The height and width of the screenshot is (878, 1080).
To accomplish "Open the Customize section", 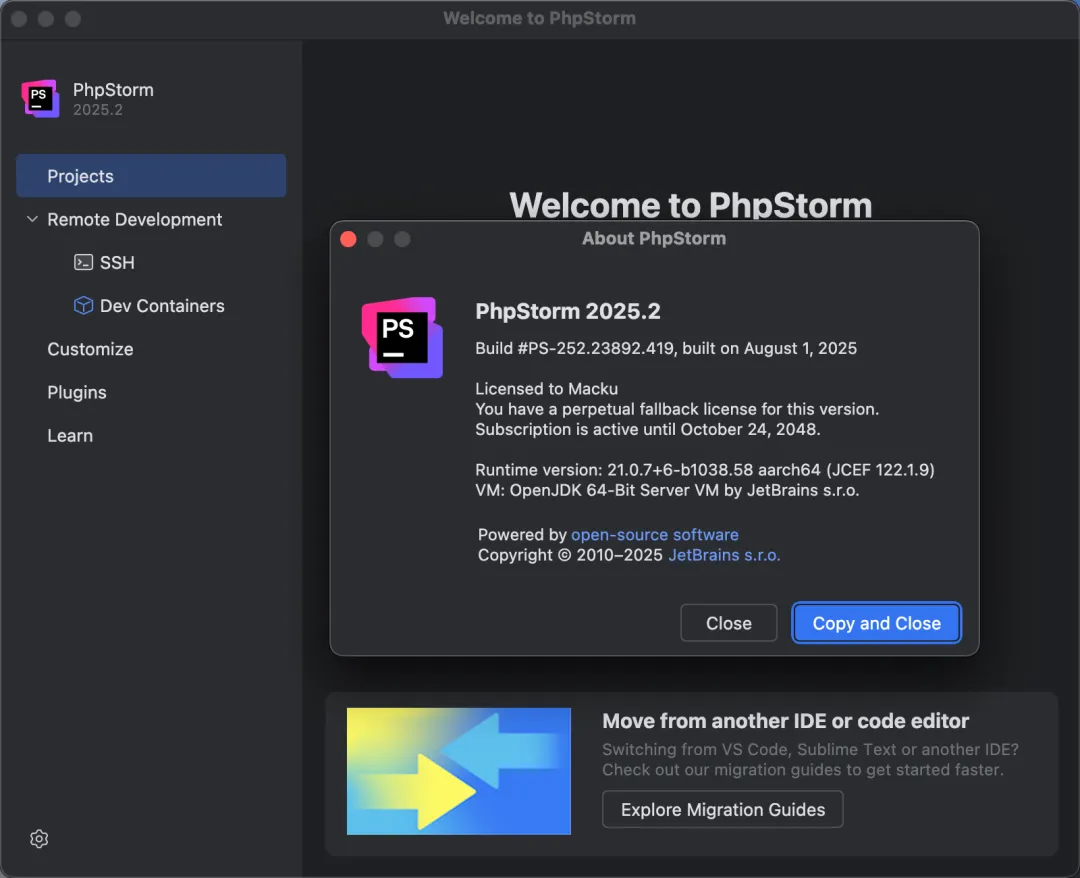I will (x=90, y=349).
